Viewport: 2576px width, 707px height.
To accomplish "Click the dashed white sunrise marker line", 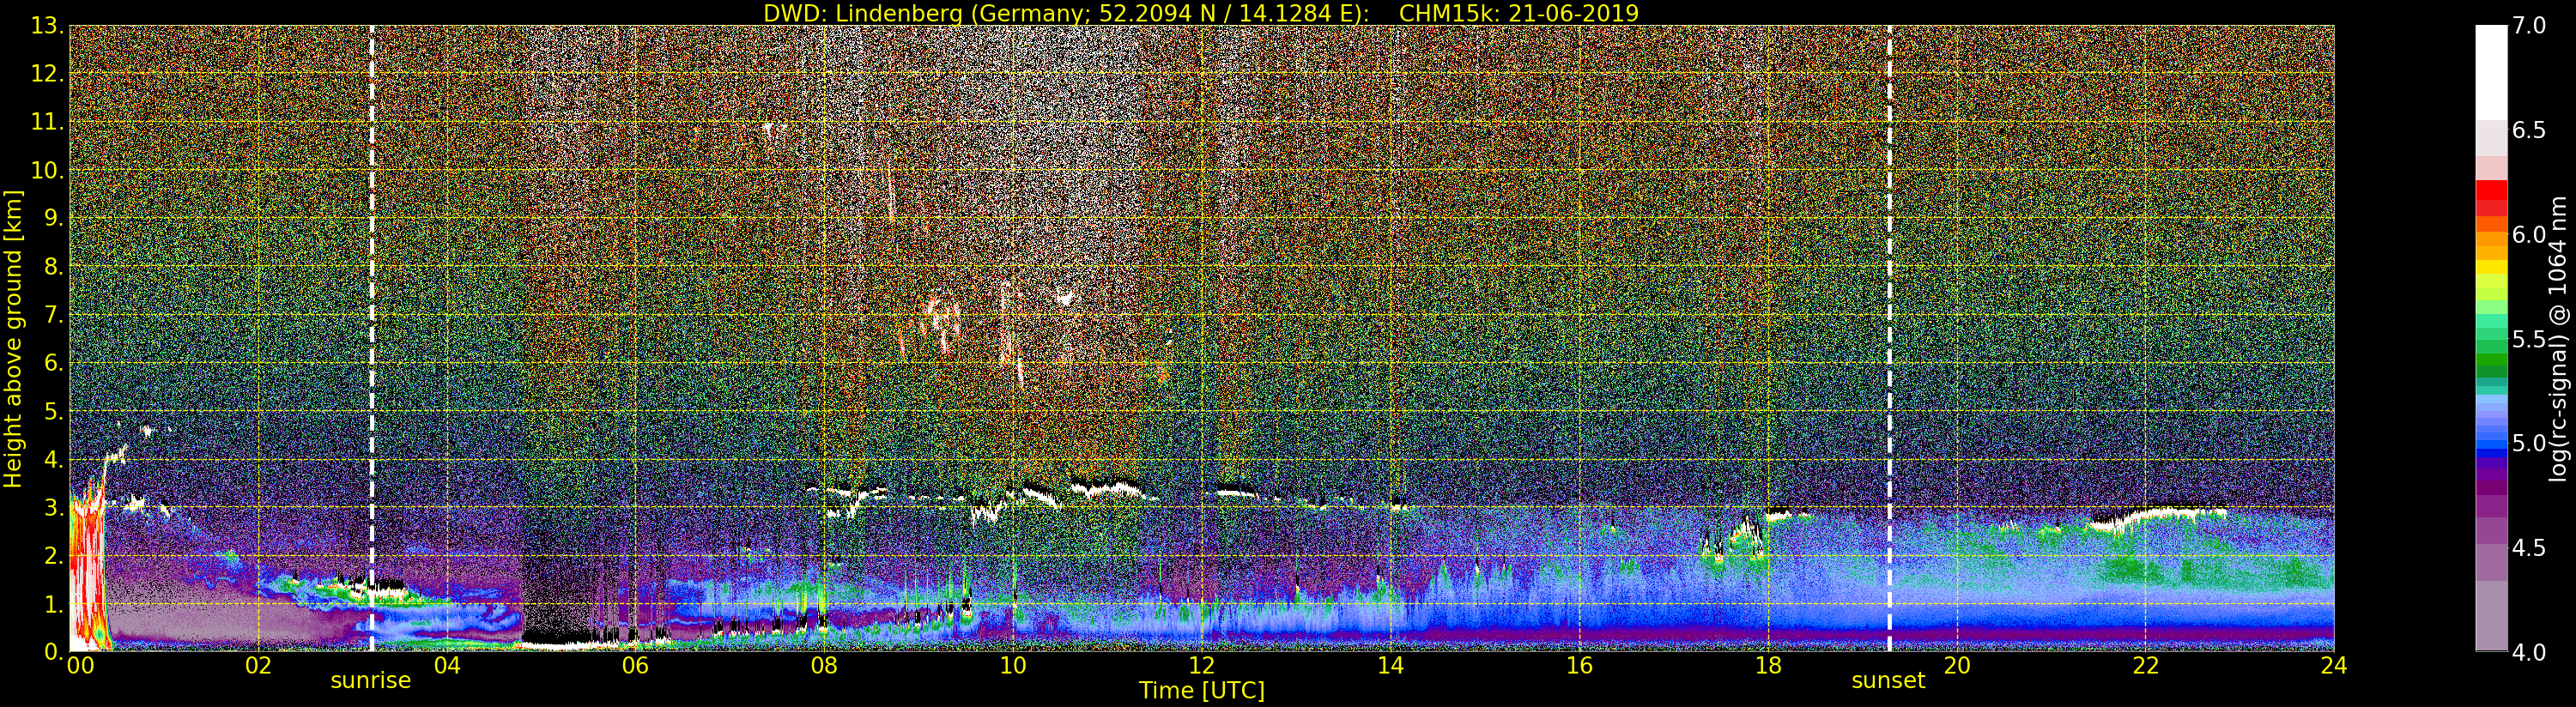I will (372, 338).
